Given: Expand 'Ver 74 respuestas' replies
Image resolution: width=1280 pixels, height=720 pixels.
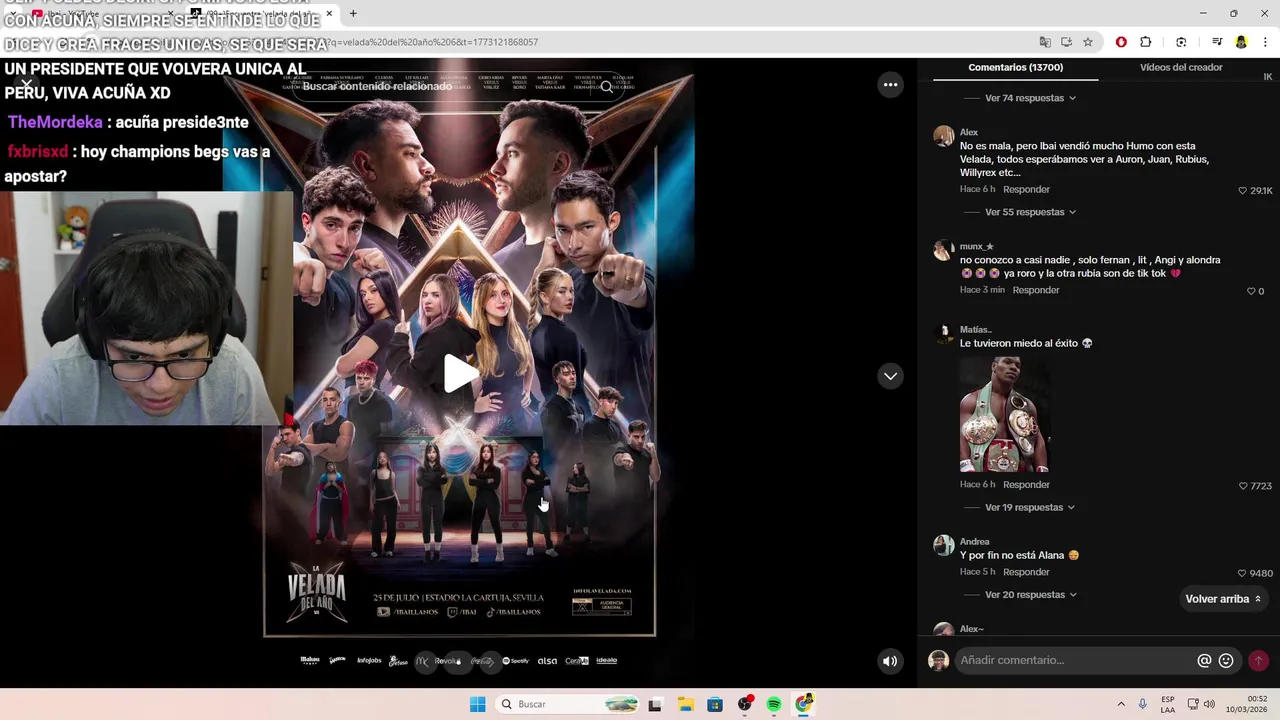Looking at the screenshot, I should pyautogui.click(x=1030, y=98).
